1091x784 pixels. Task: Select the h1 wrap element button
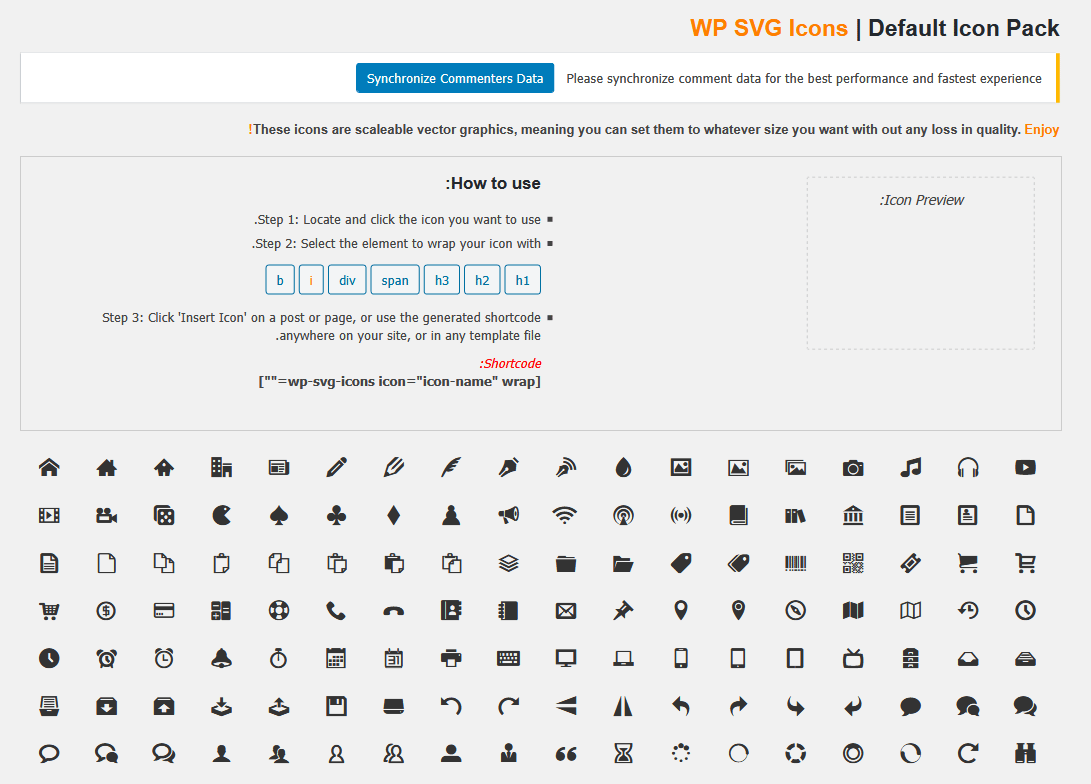(x=523, y=280)
